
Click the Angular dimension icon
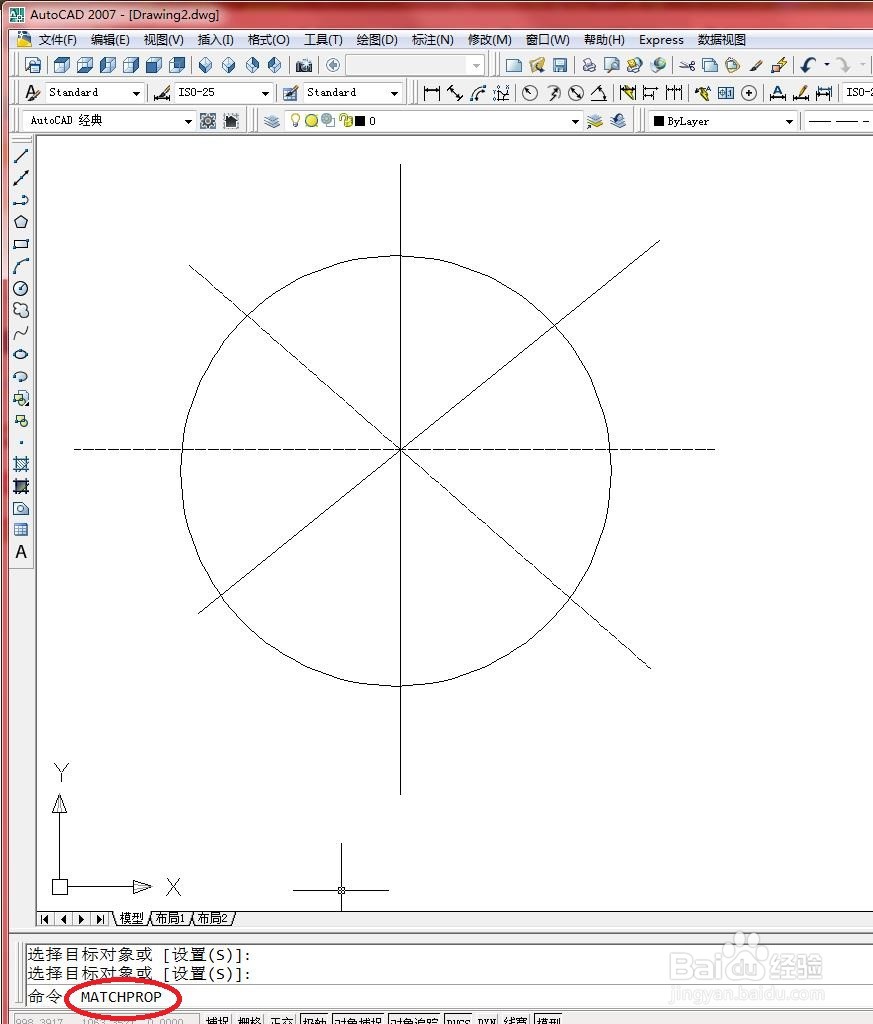pos(599,93)
